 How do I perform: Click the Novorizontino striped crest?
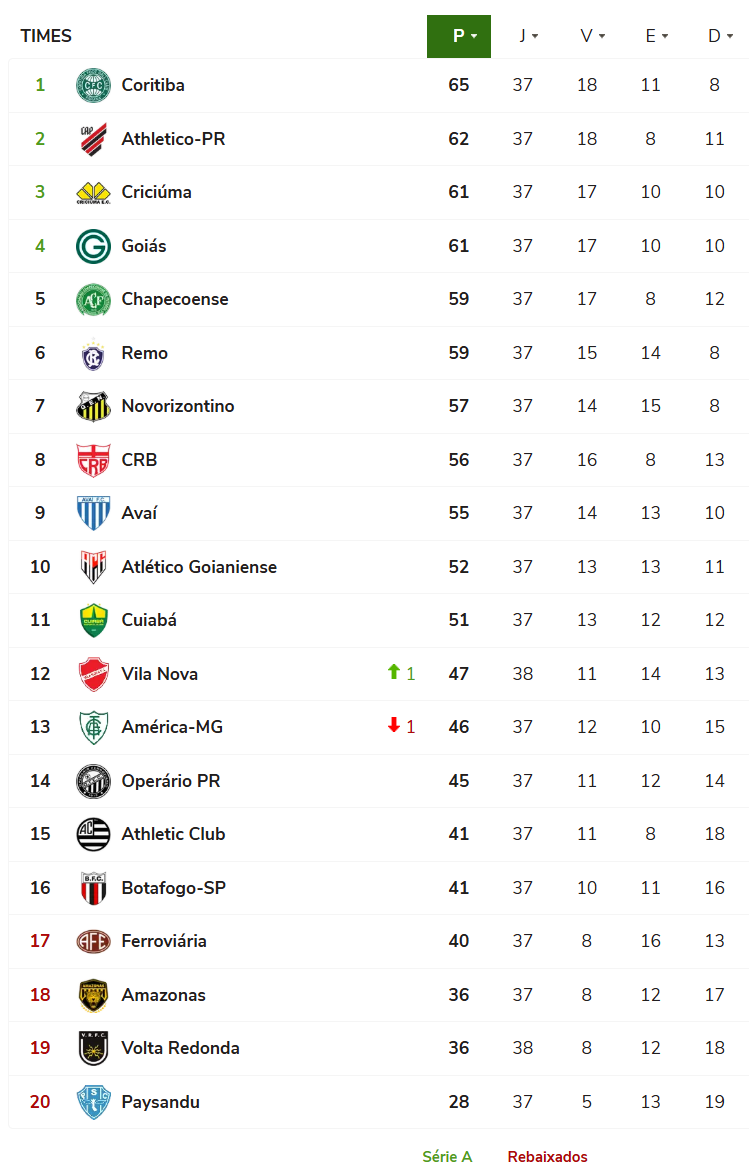93,406
